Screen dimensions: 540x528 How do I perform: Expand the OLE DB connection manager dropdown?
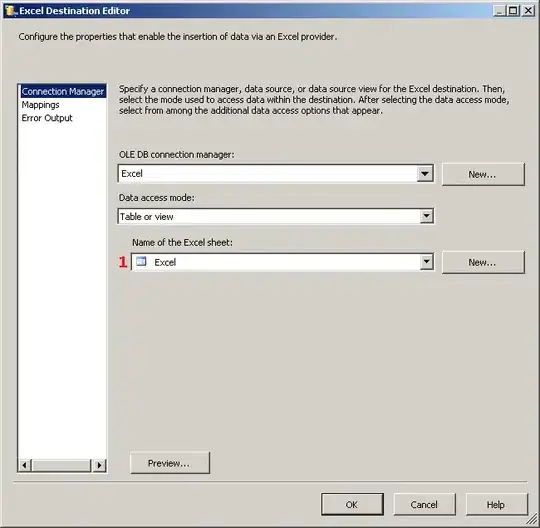(425, 173)
